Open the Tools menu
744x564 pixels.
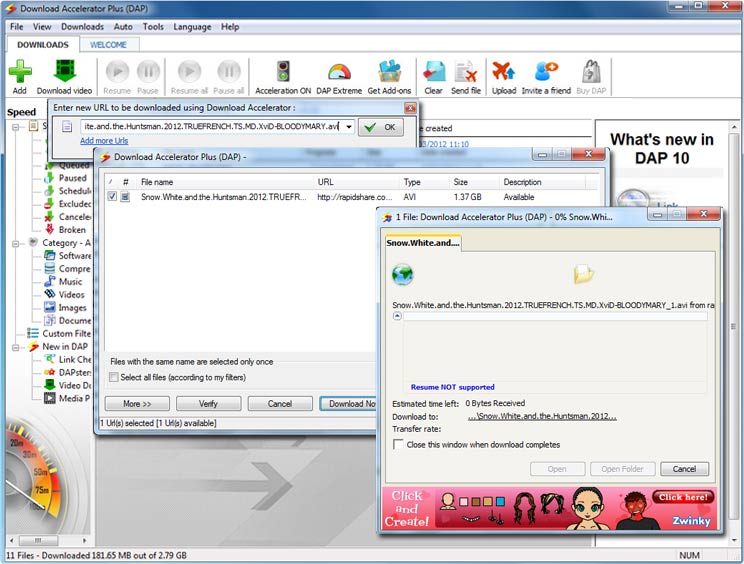[x=153, y=27]
